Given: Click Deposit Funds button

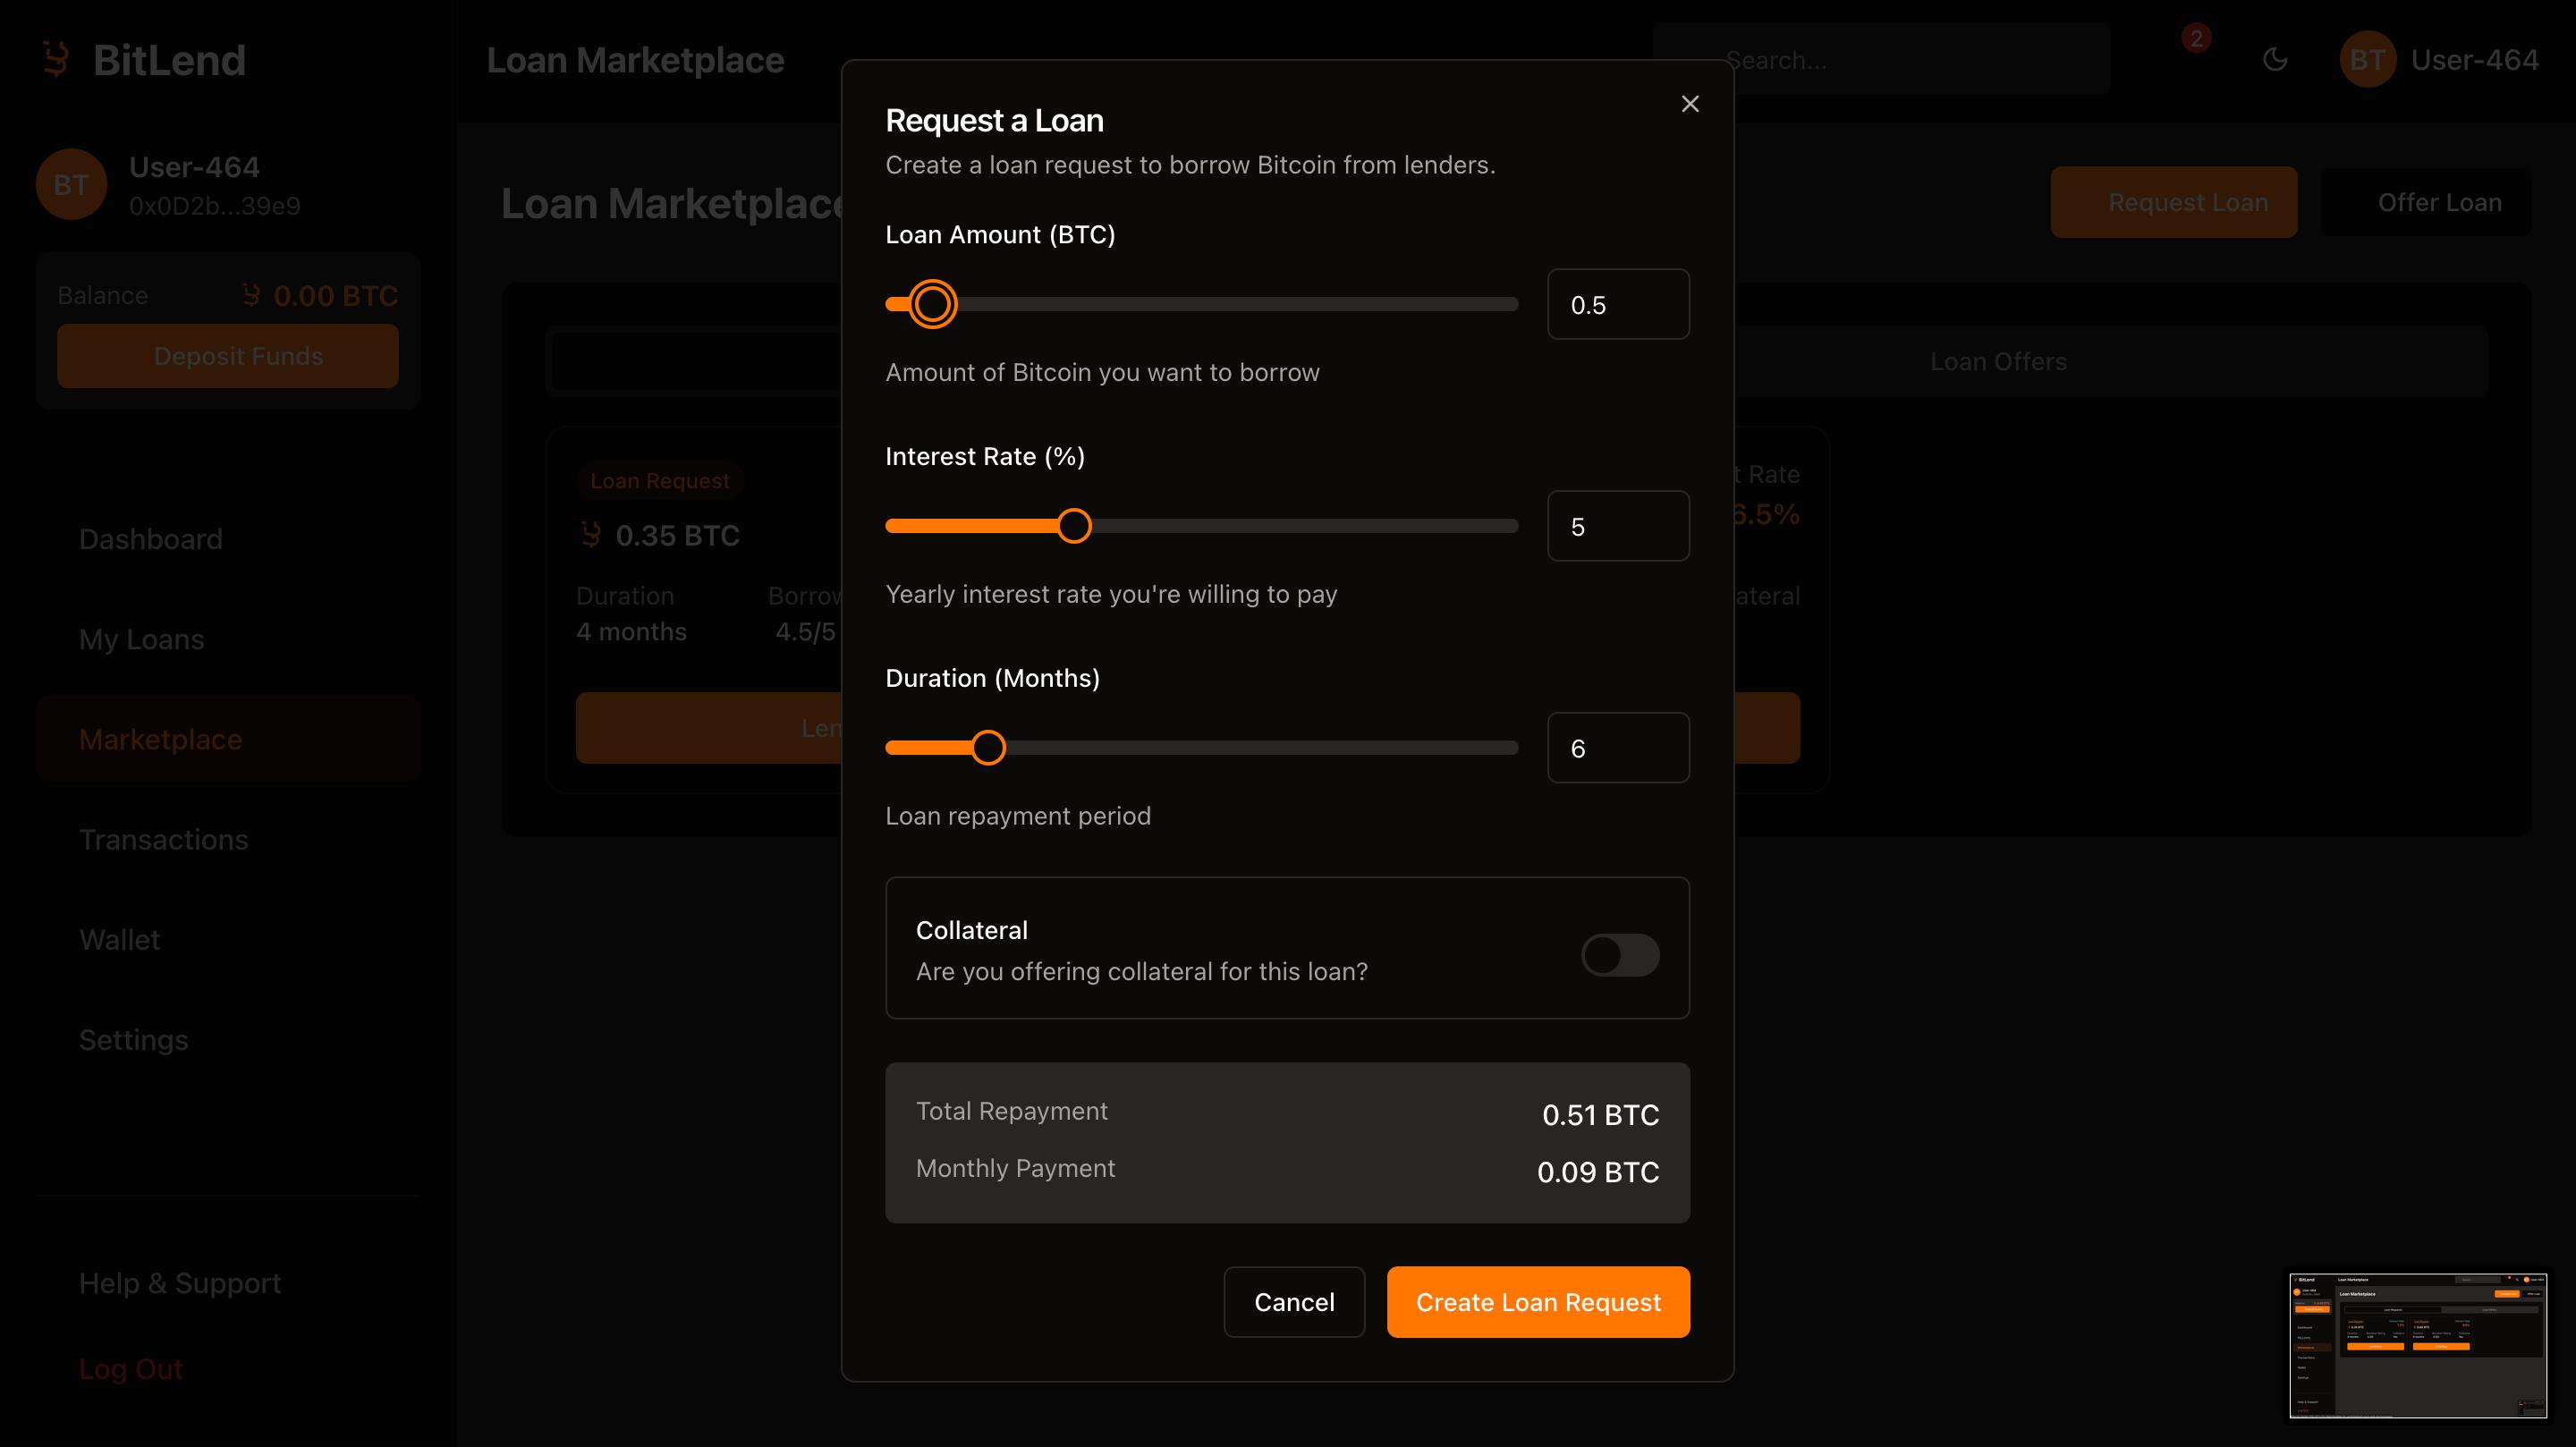Looking at the screenshot, I should pyautogui.click(x=228, y=356).
